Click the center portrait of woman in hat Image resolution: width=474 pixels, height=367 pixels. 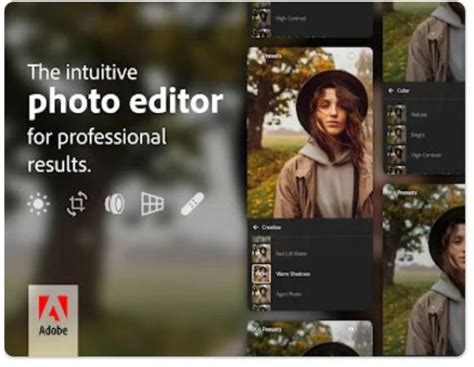pyautogui.click(x=310, y=133)
